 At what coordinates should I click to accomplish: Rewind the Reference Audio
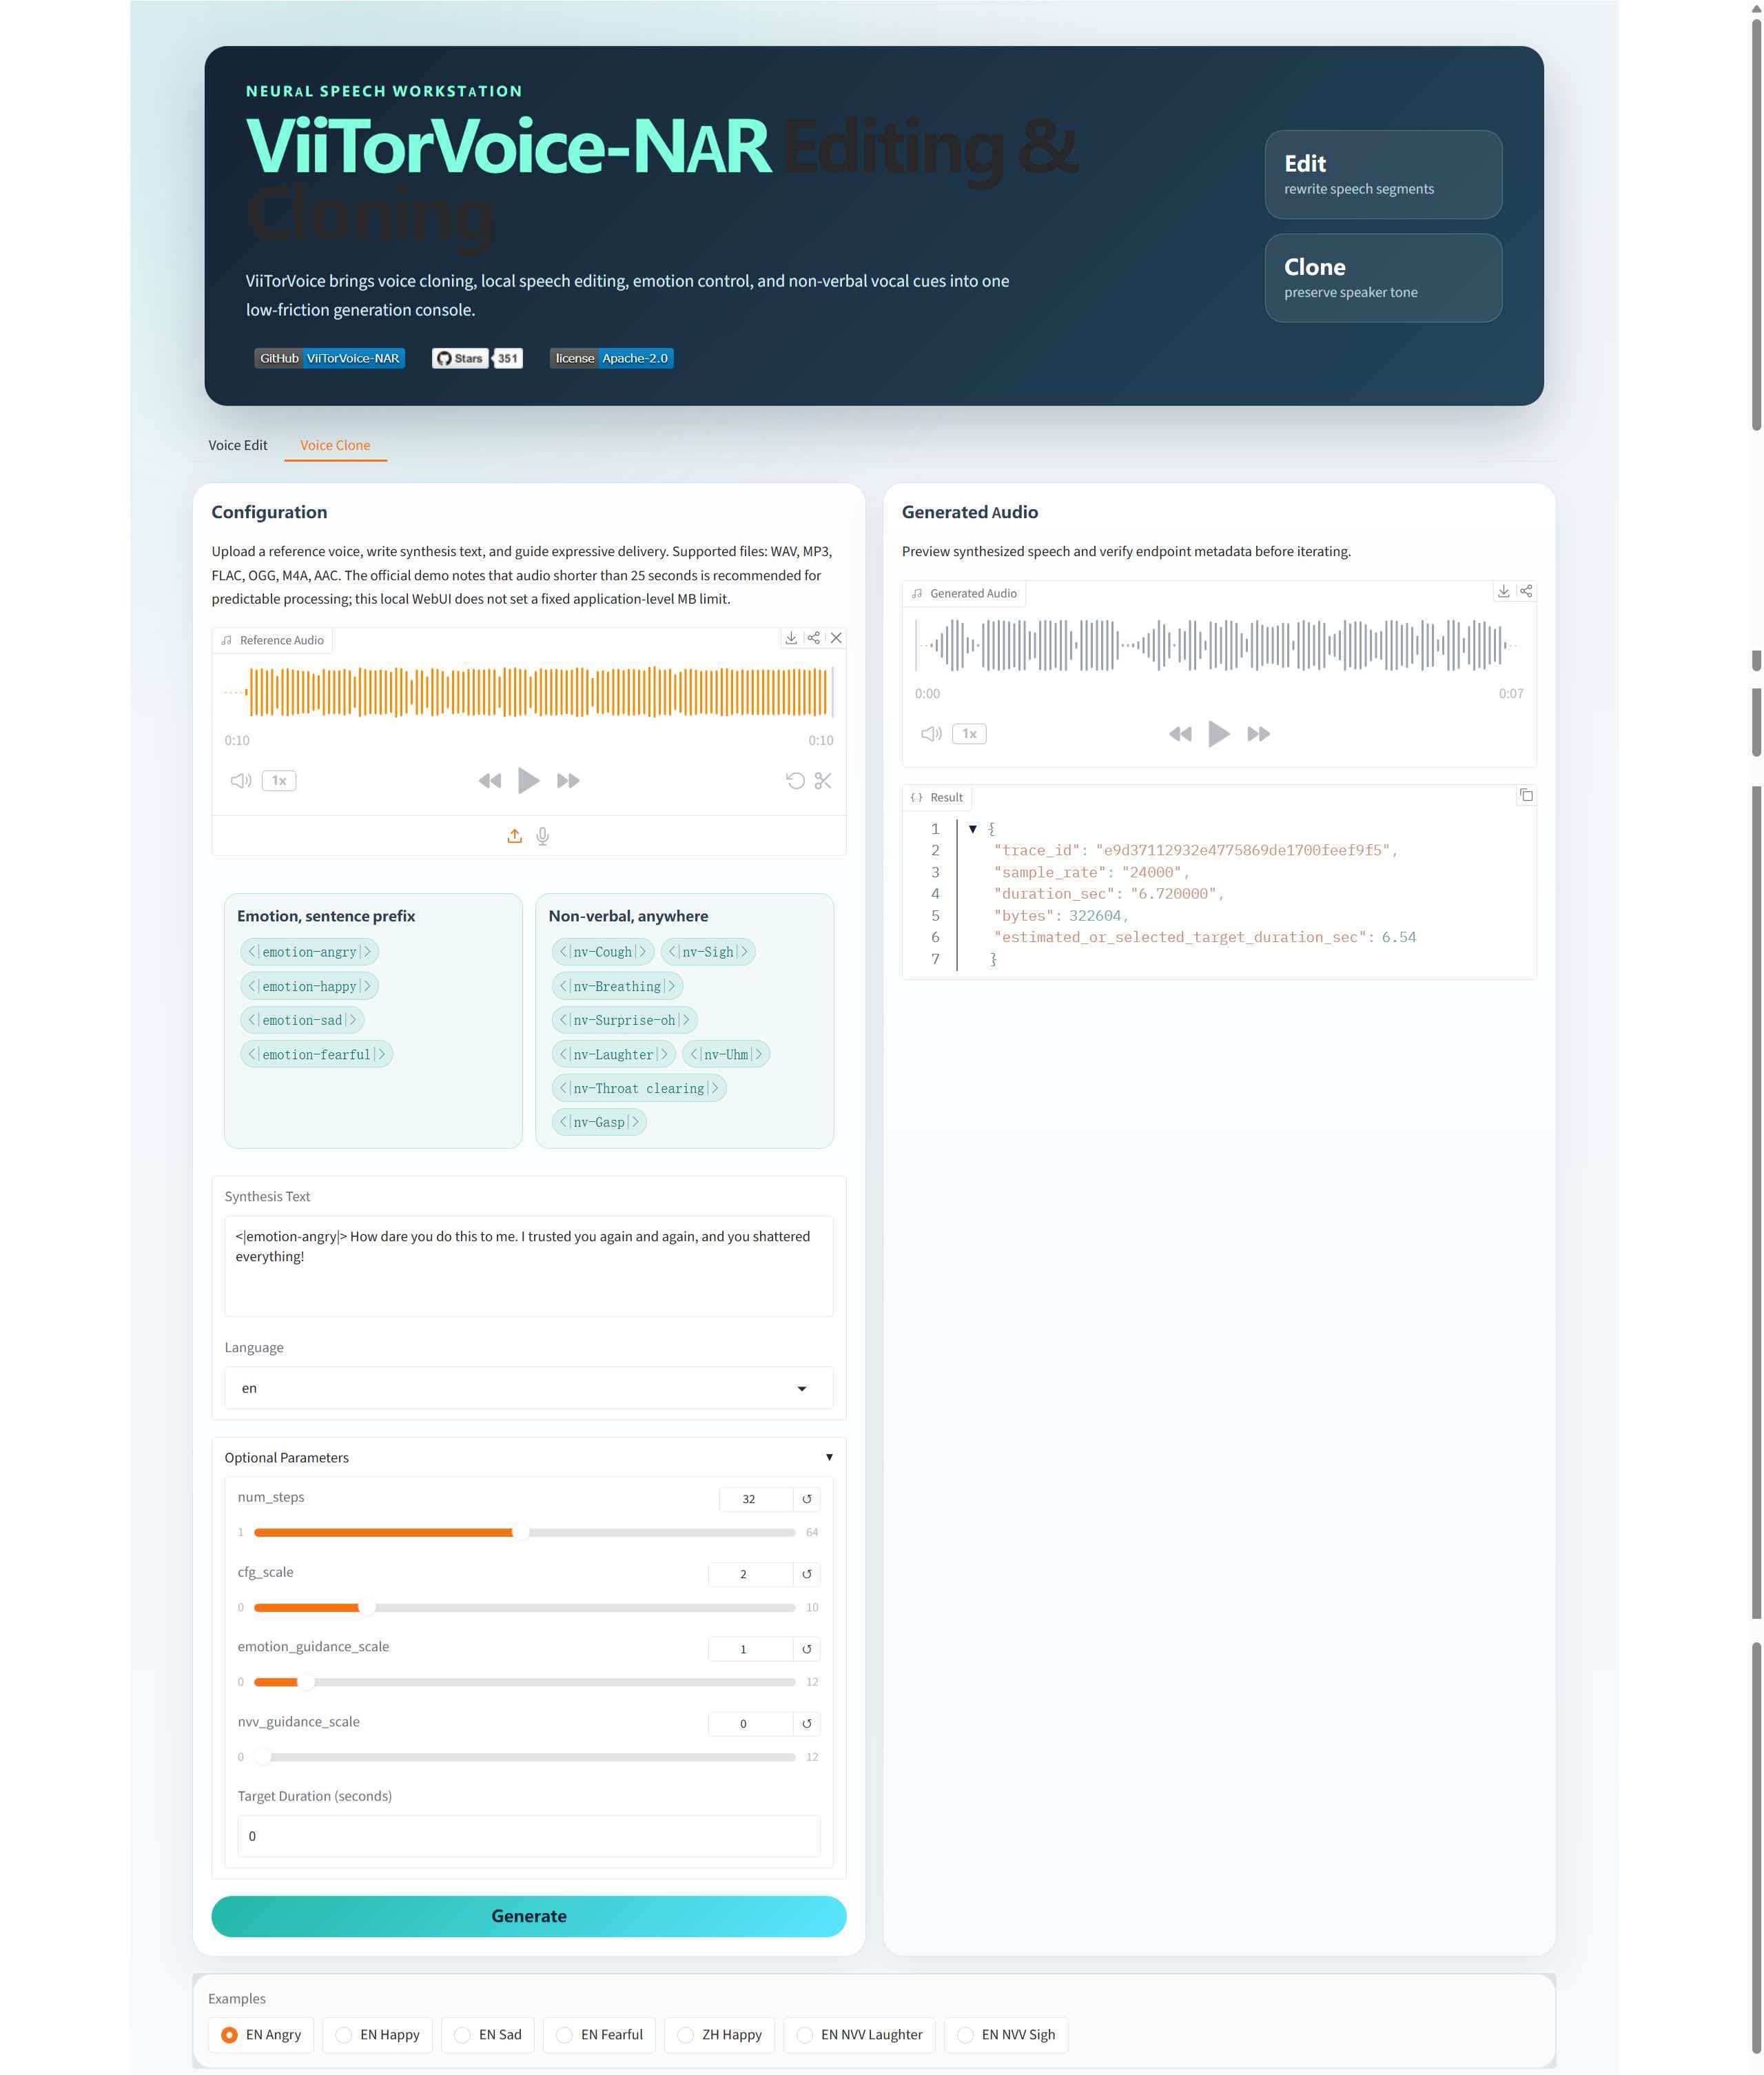click(x=489, y=781)
